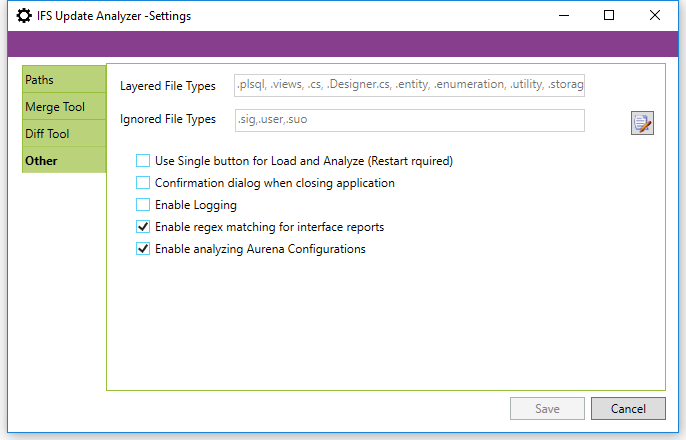Focus the Ignored File Types field
686x440 pixels.
(410, 120)
